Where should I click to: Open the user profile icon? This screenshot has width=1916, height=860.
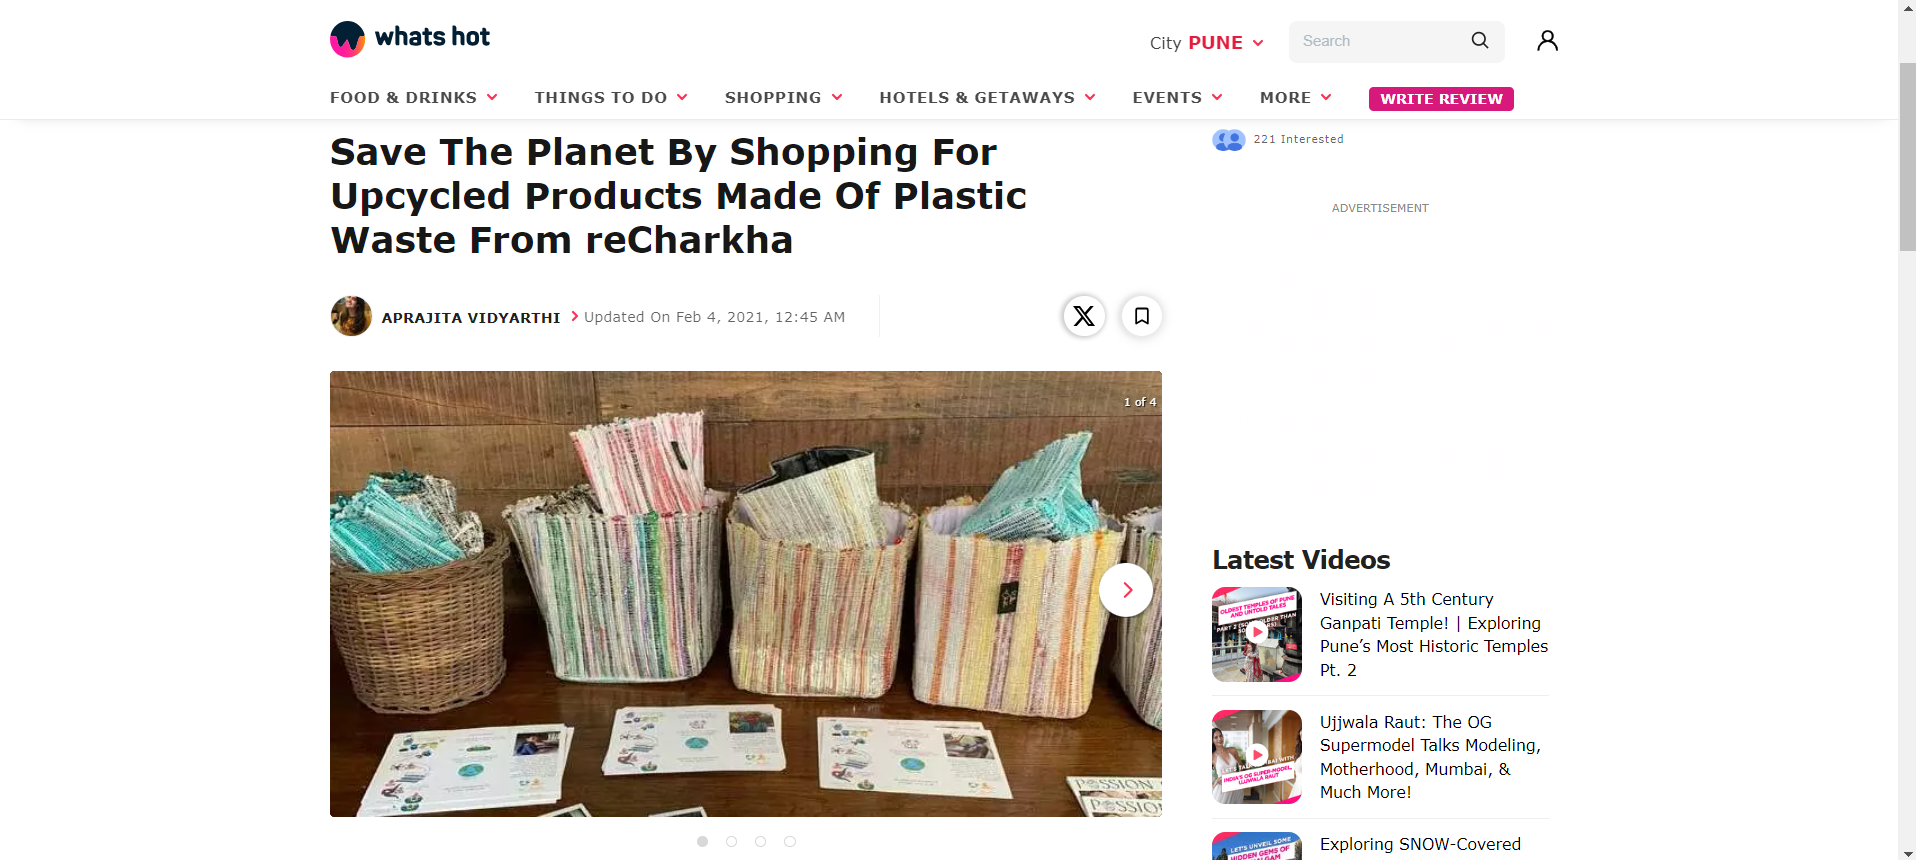1547,40
